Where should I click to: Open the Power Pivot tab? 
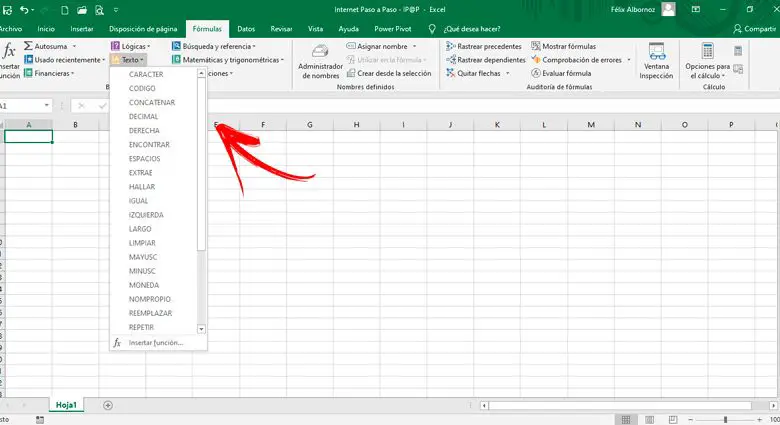click(x=392, y=29)
